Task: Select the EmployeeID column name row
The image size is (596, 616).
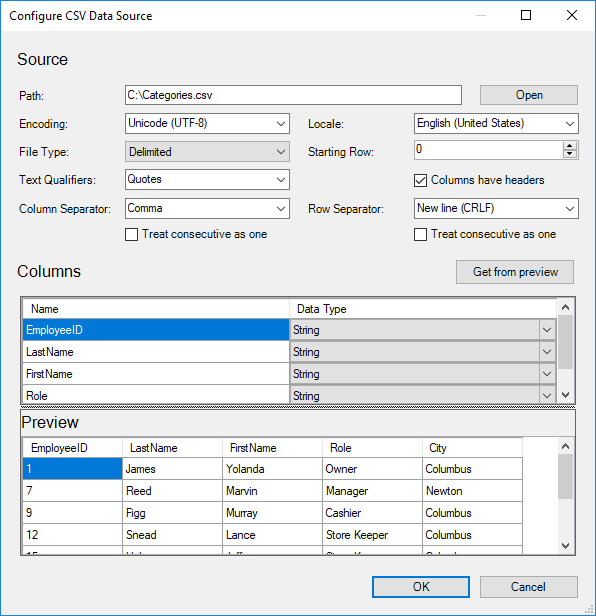Action: click(156, 330)
